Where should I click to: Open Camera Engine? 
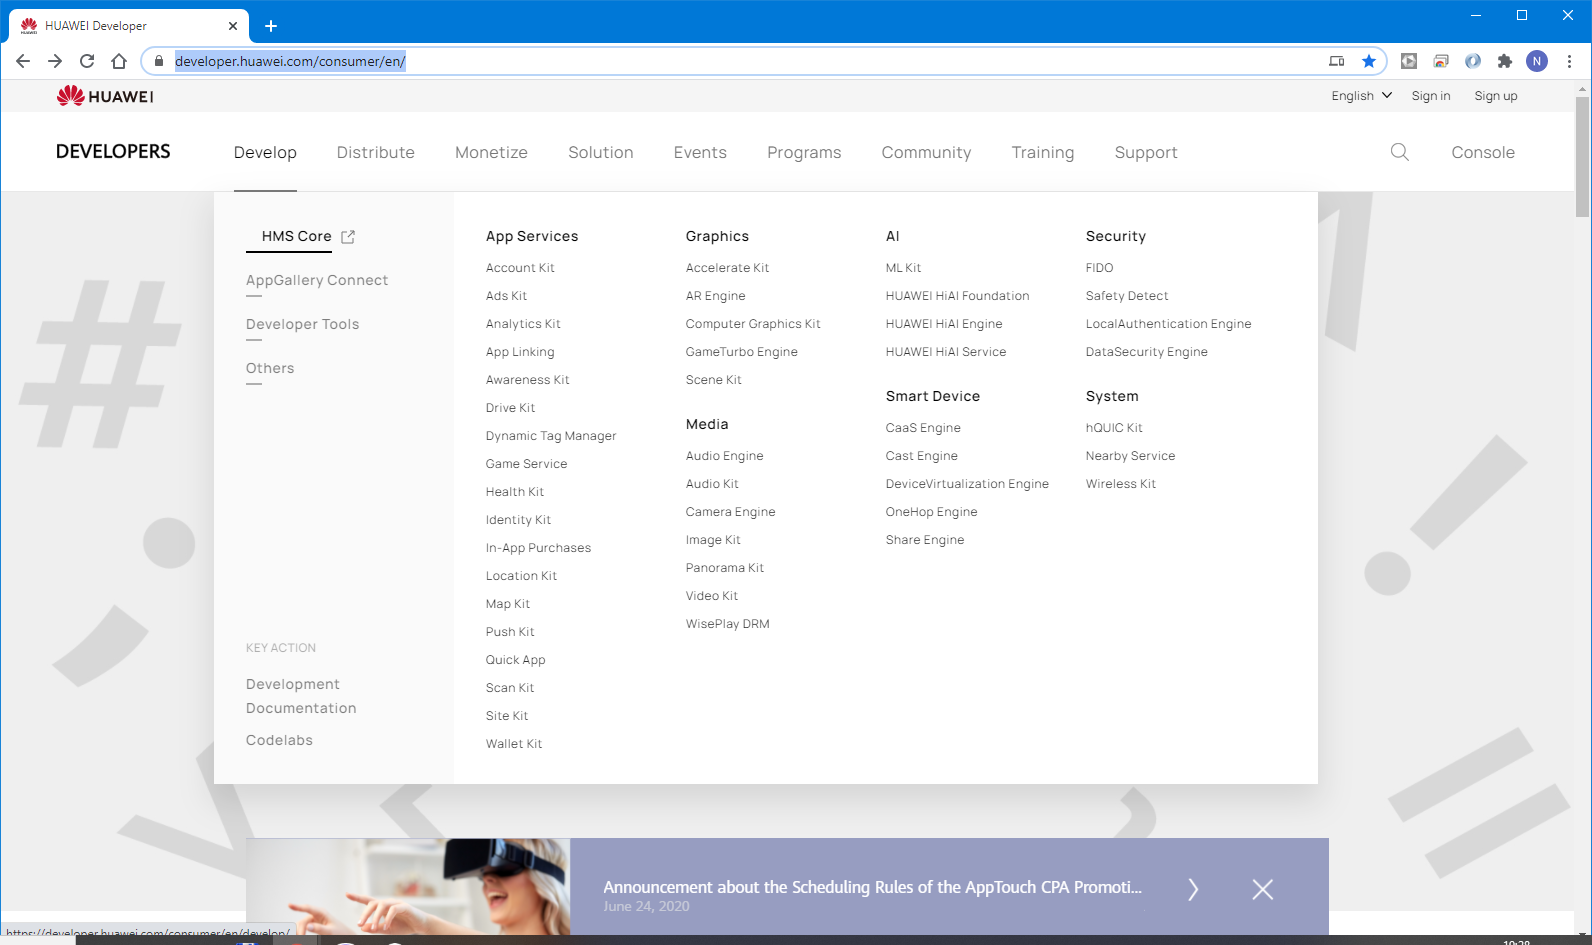coord(731,512)
